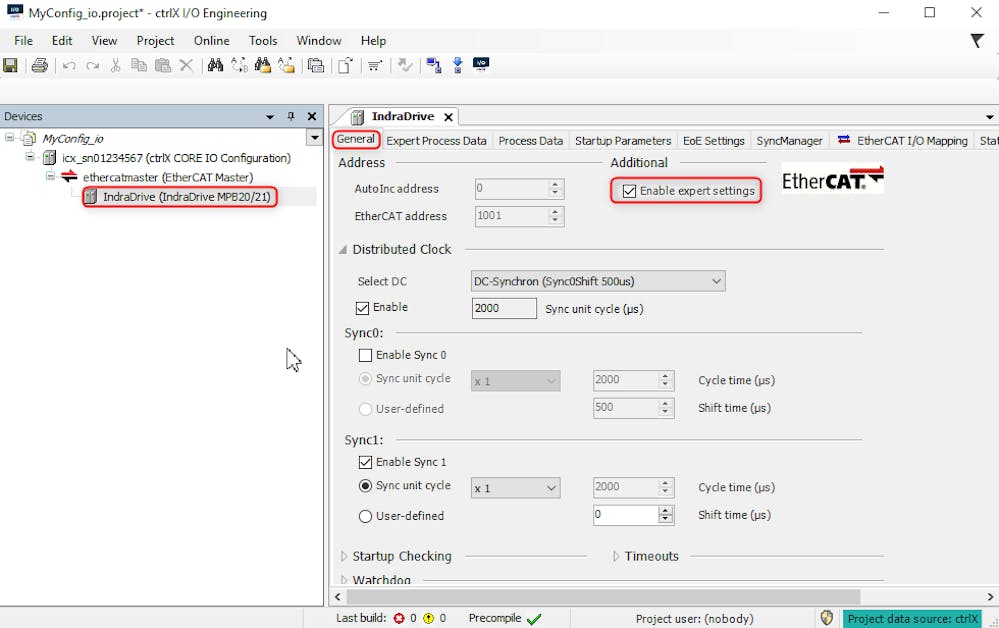Click the network login toolbar icon
This screenshot has width=999, height=628.
click(x=434, y=65)
